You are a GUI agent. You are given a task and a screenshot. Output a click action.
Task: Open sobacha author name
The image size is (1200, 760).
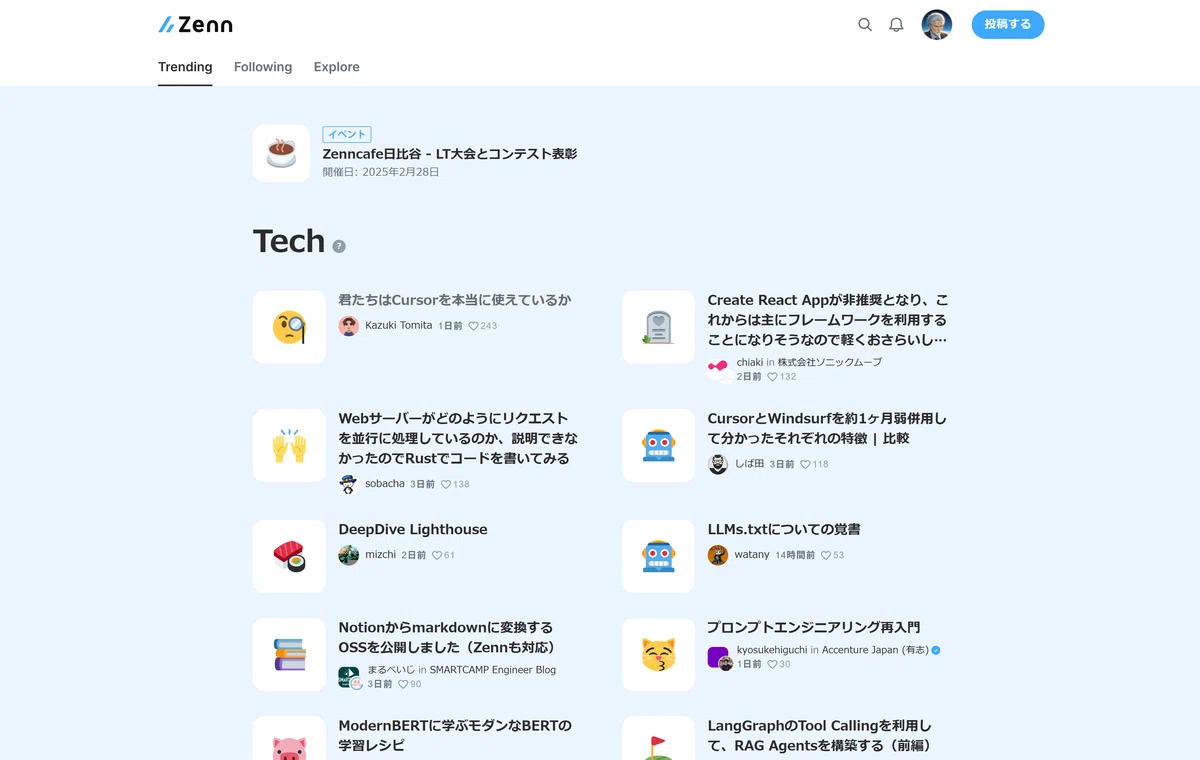point(385,484)
